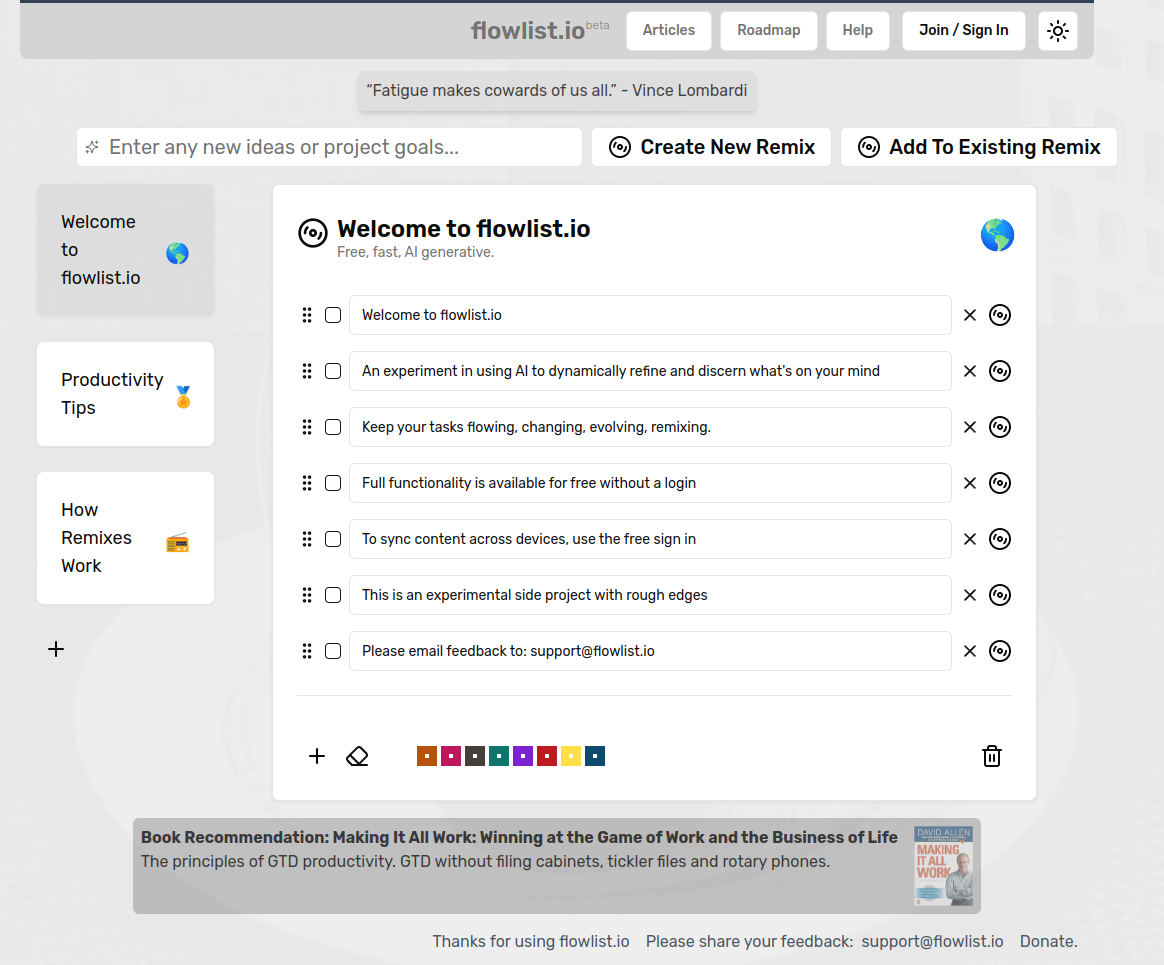Click the Vince Lombardi quote banner
1164x965 pixels.
pyautogui.click(x=557, y=91)
